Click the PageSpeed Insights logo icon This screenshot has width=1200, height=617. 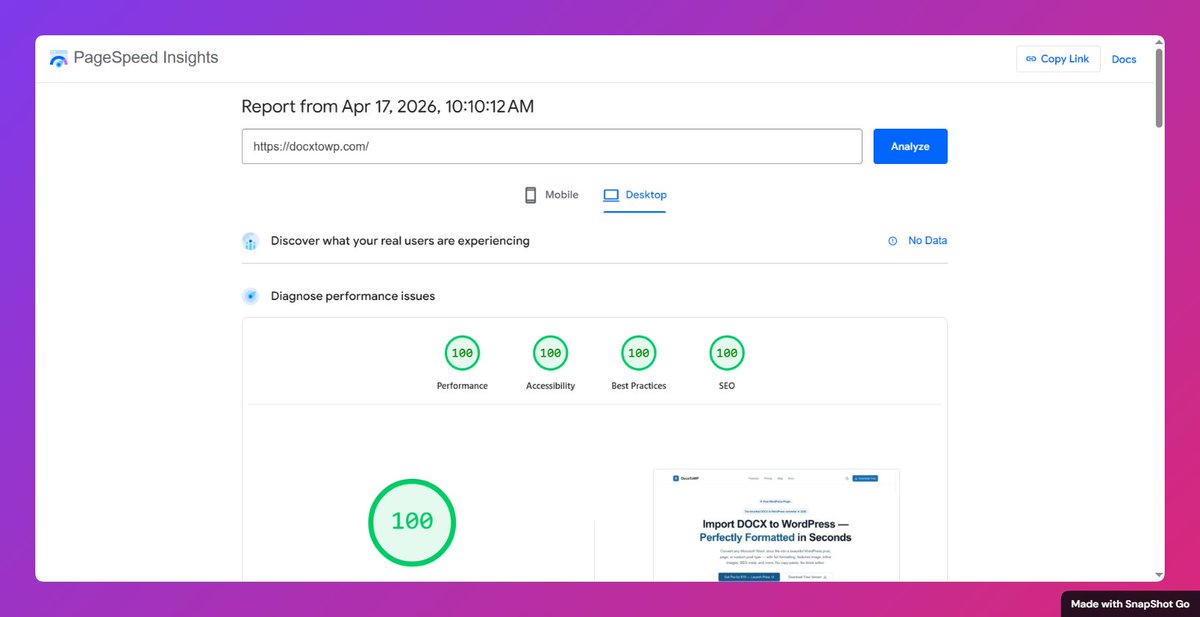tap(59, 58)
